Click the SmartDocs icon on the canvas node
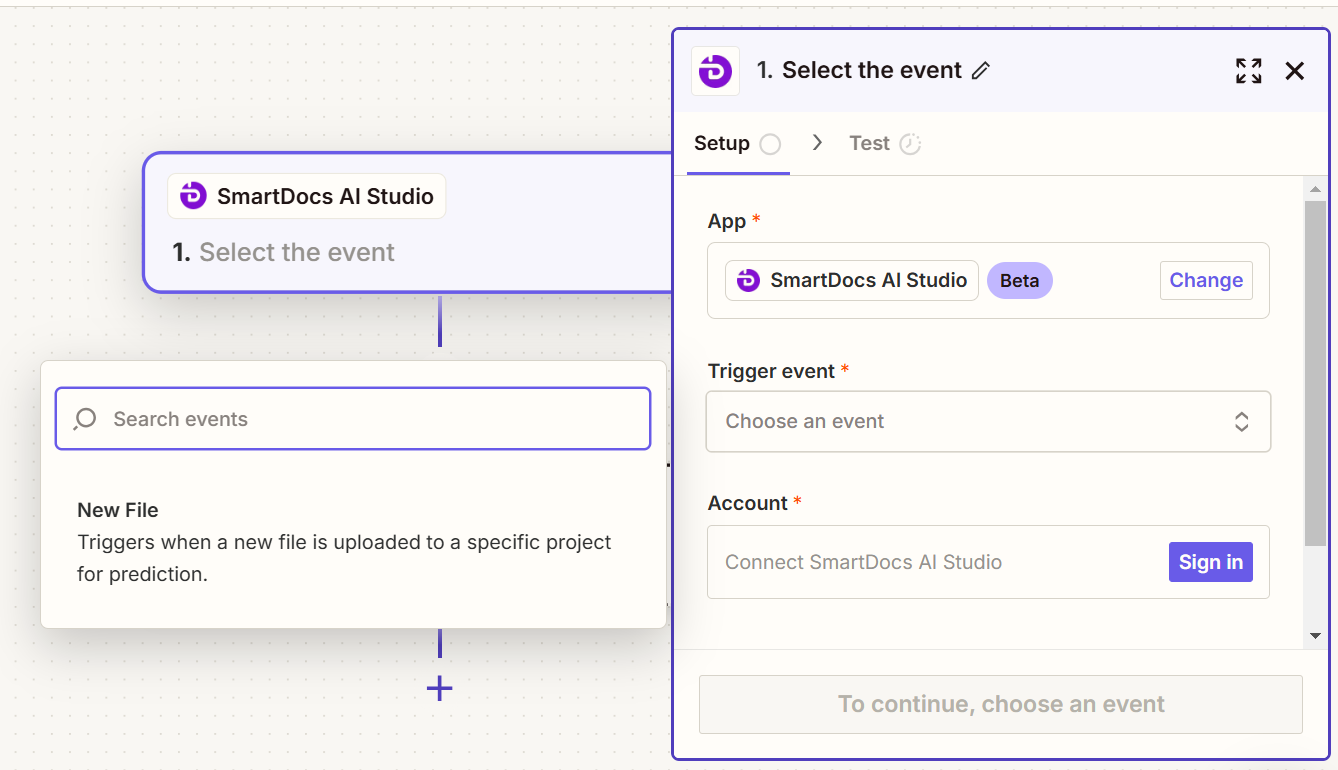This screenshot has height=770, width=1338. (x=193, y=196)
